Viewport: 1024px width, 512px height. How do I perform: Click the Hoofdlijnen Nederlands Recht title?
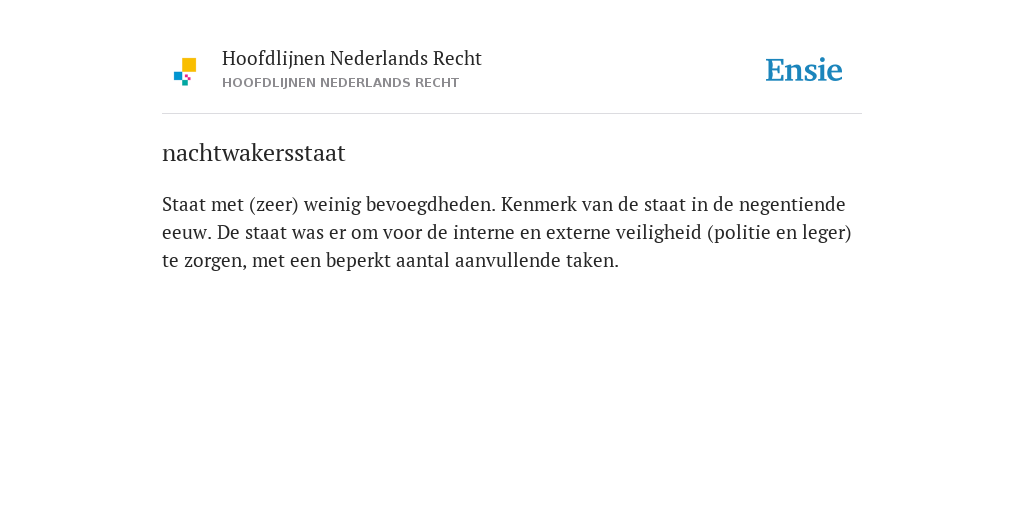tap(351, 59)
